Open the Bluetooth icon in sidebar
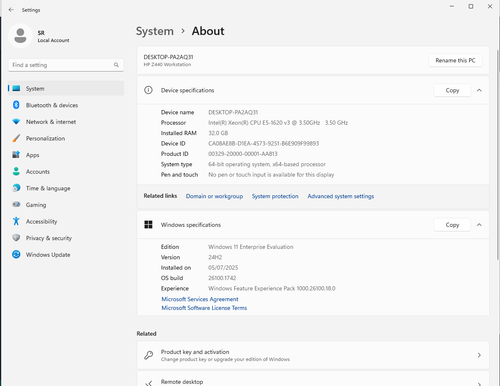The image size is (500, 386). [16, 105]
